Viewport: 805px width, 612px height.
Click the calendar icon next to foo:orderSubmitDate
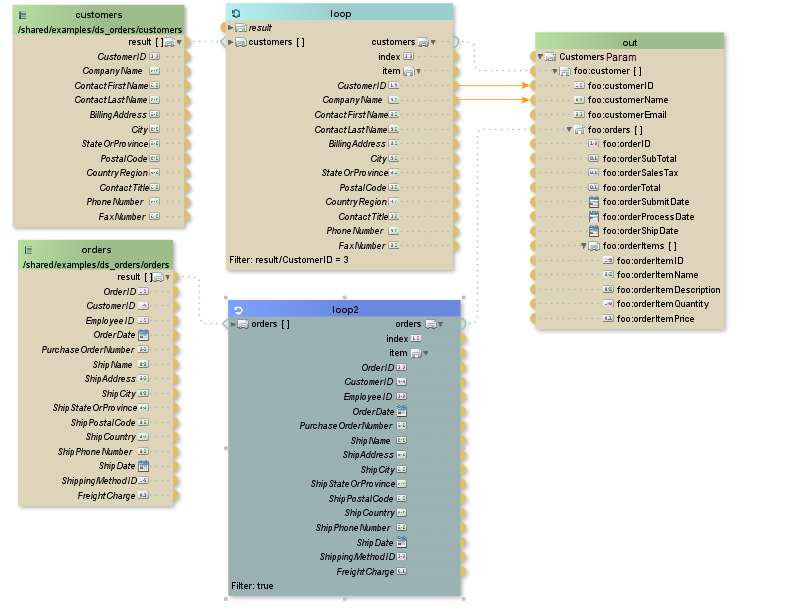click(x=593, y=202)
